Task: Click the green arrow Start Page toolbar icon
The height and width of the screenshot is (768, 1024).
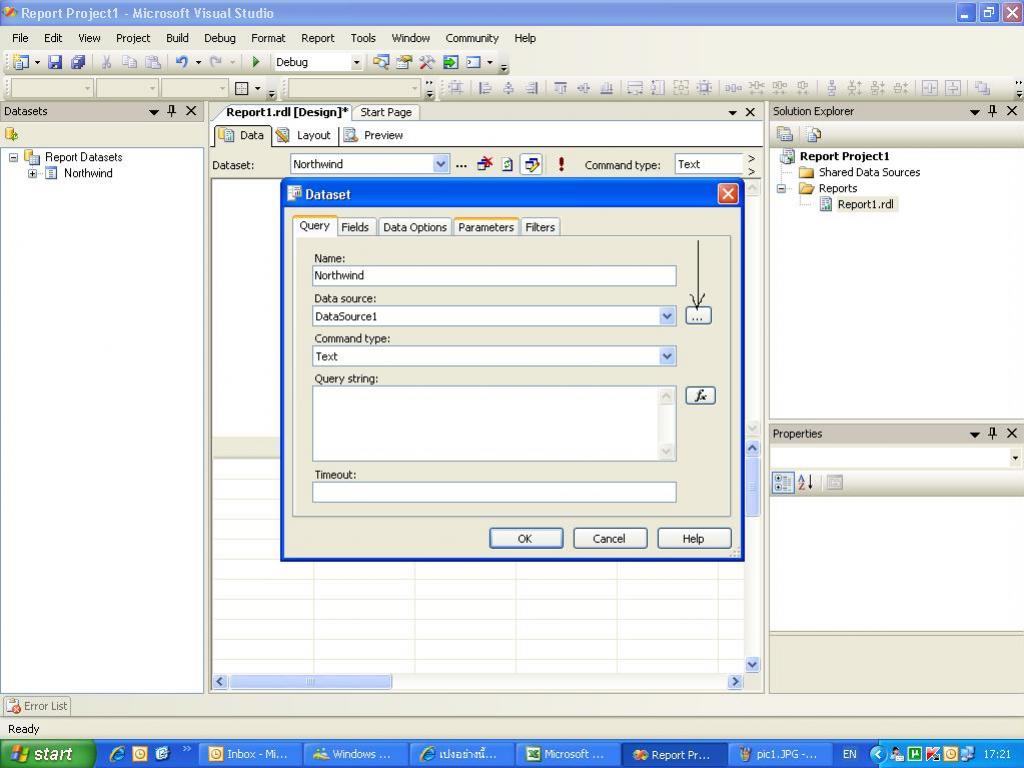Action: [451, 62]
